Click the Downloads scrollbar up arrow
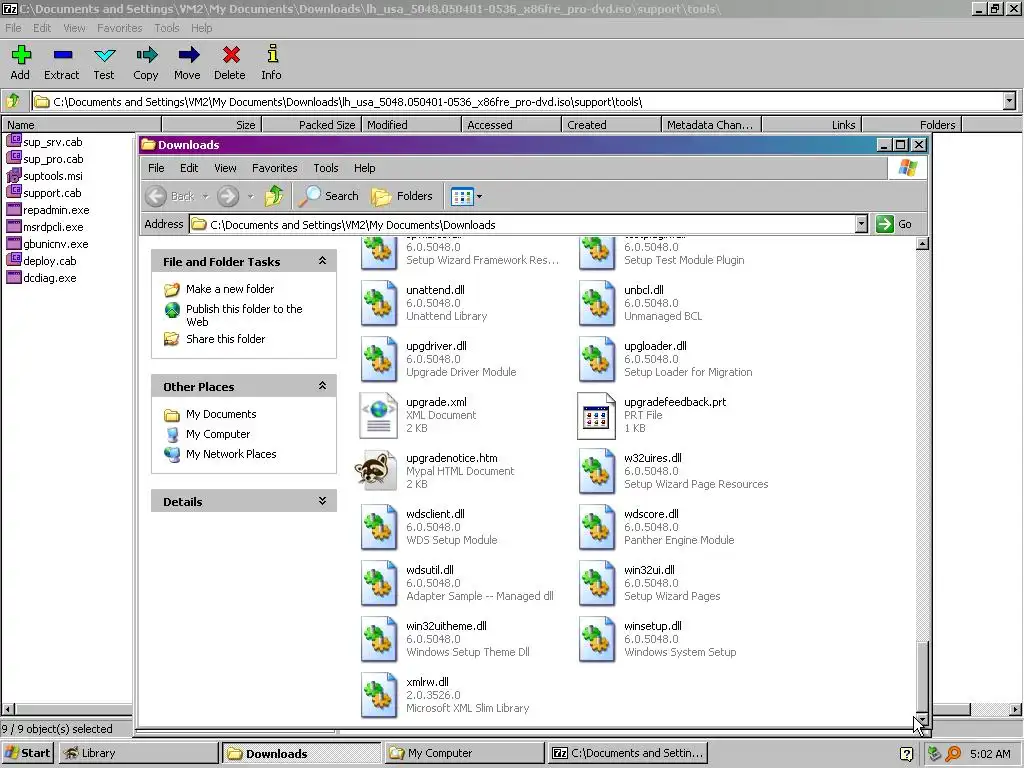 pos(922,244)
